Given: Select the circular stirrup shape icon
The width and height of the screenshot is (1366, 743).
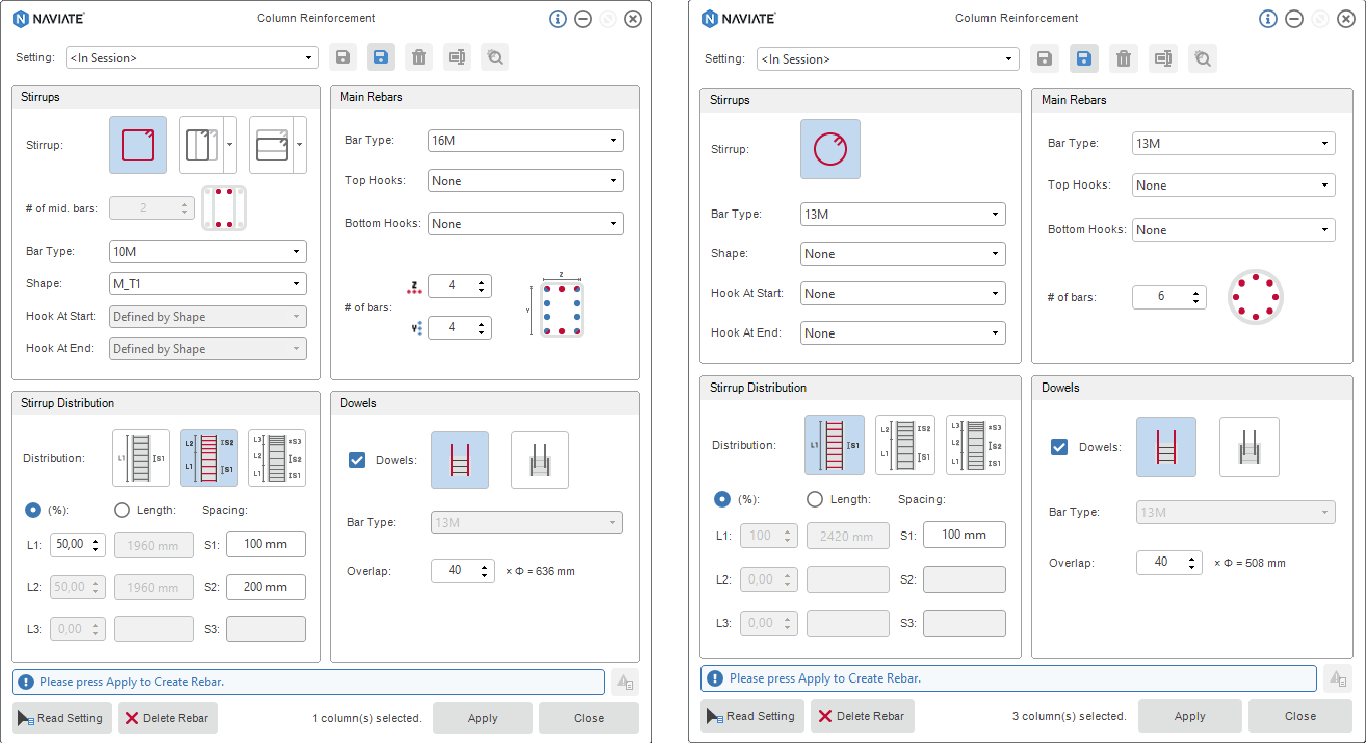Looking at the screenshot, I should (x=830, y=149).
